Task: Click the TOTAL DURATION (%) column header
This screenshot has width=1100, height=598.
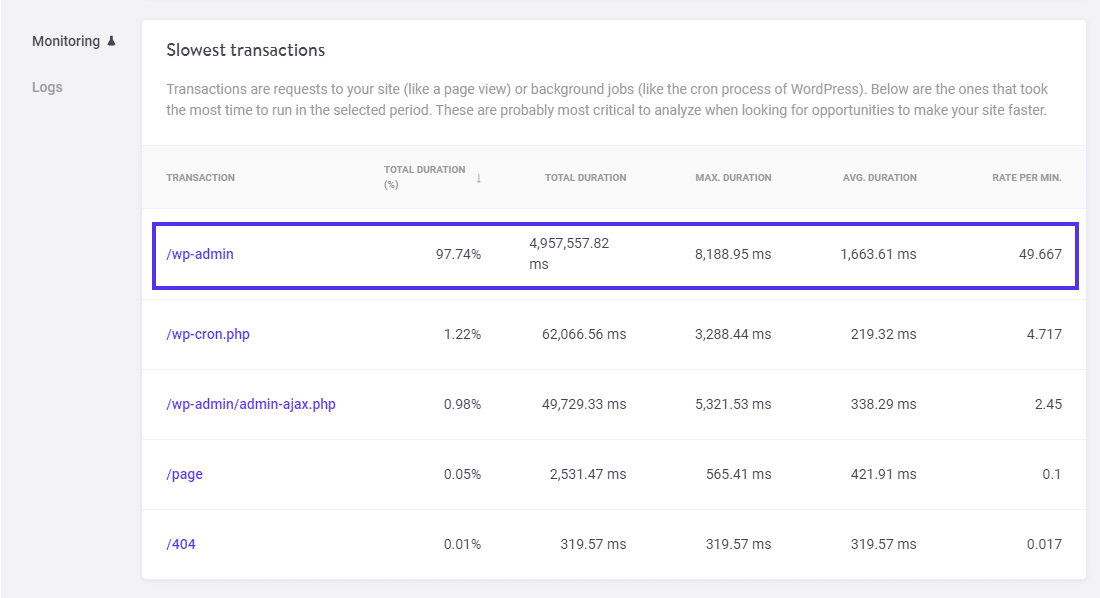Action: (x=424, y=177)
